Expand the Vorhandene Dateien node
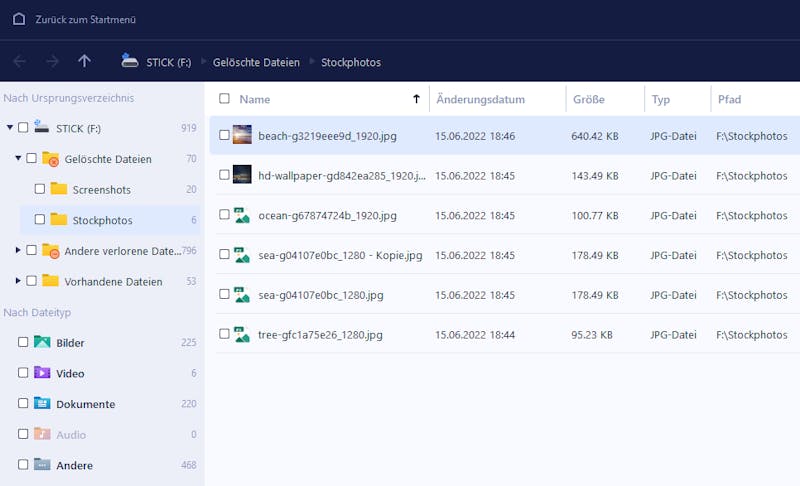800x486 pixels. (18, 280)
